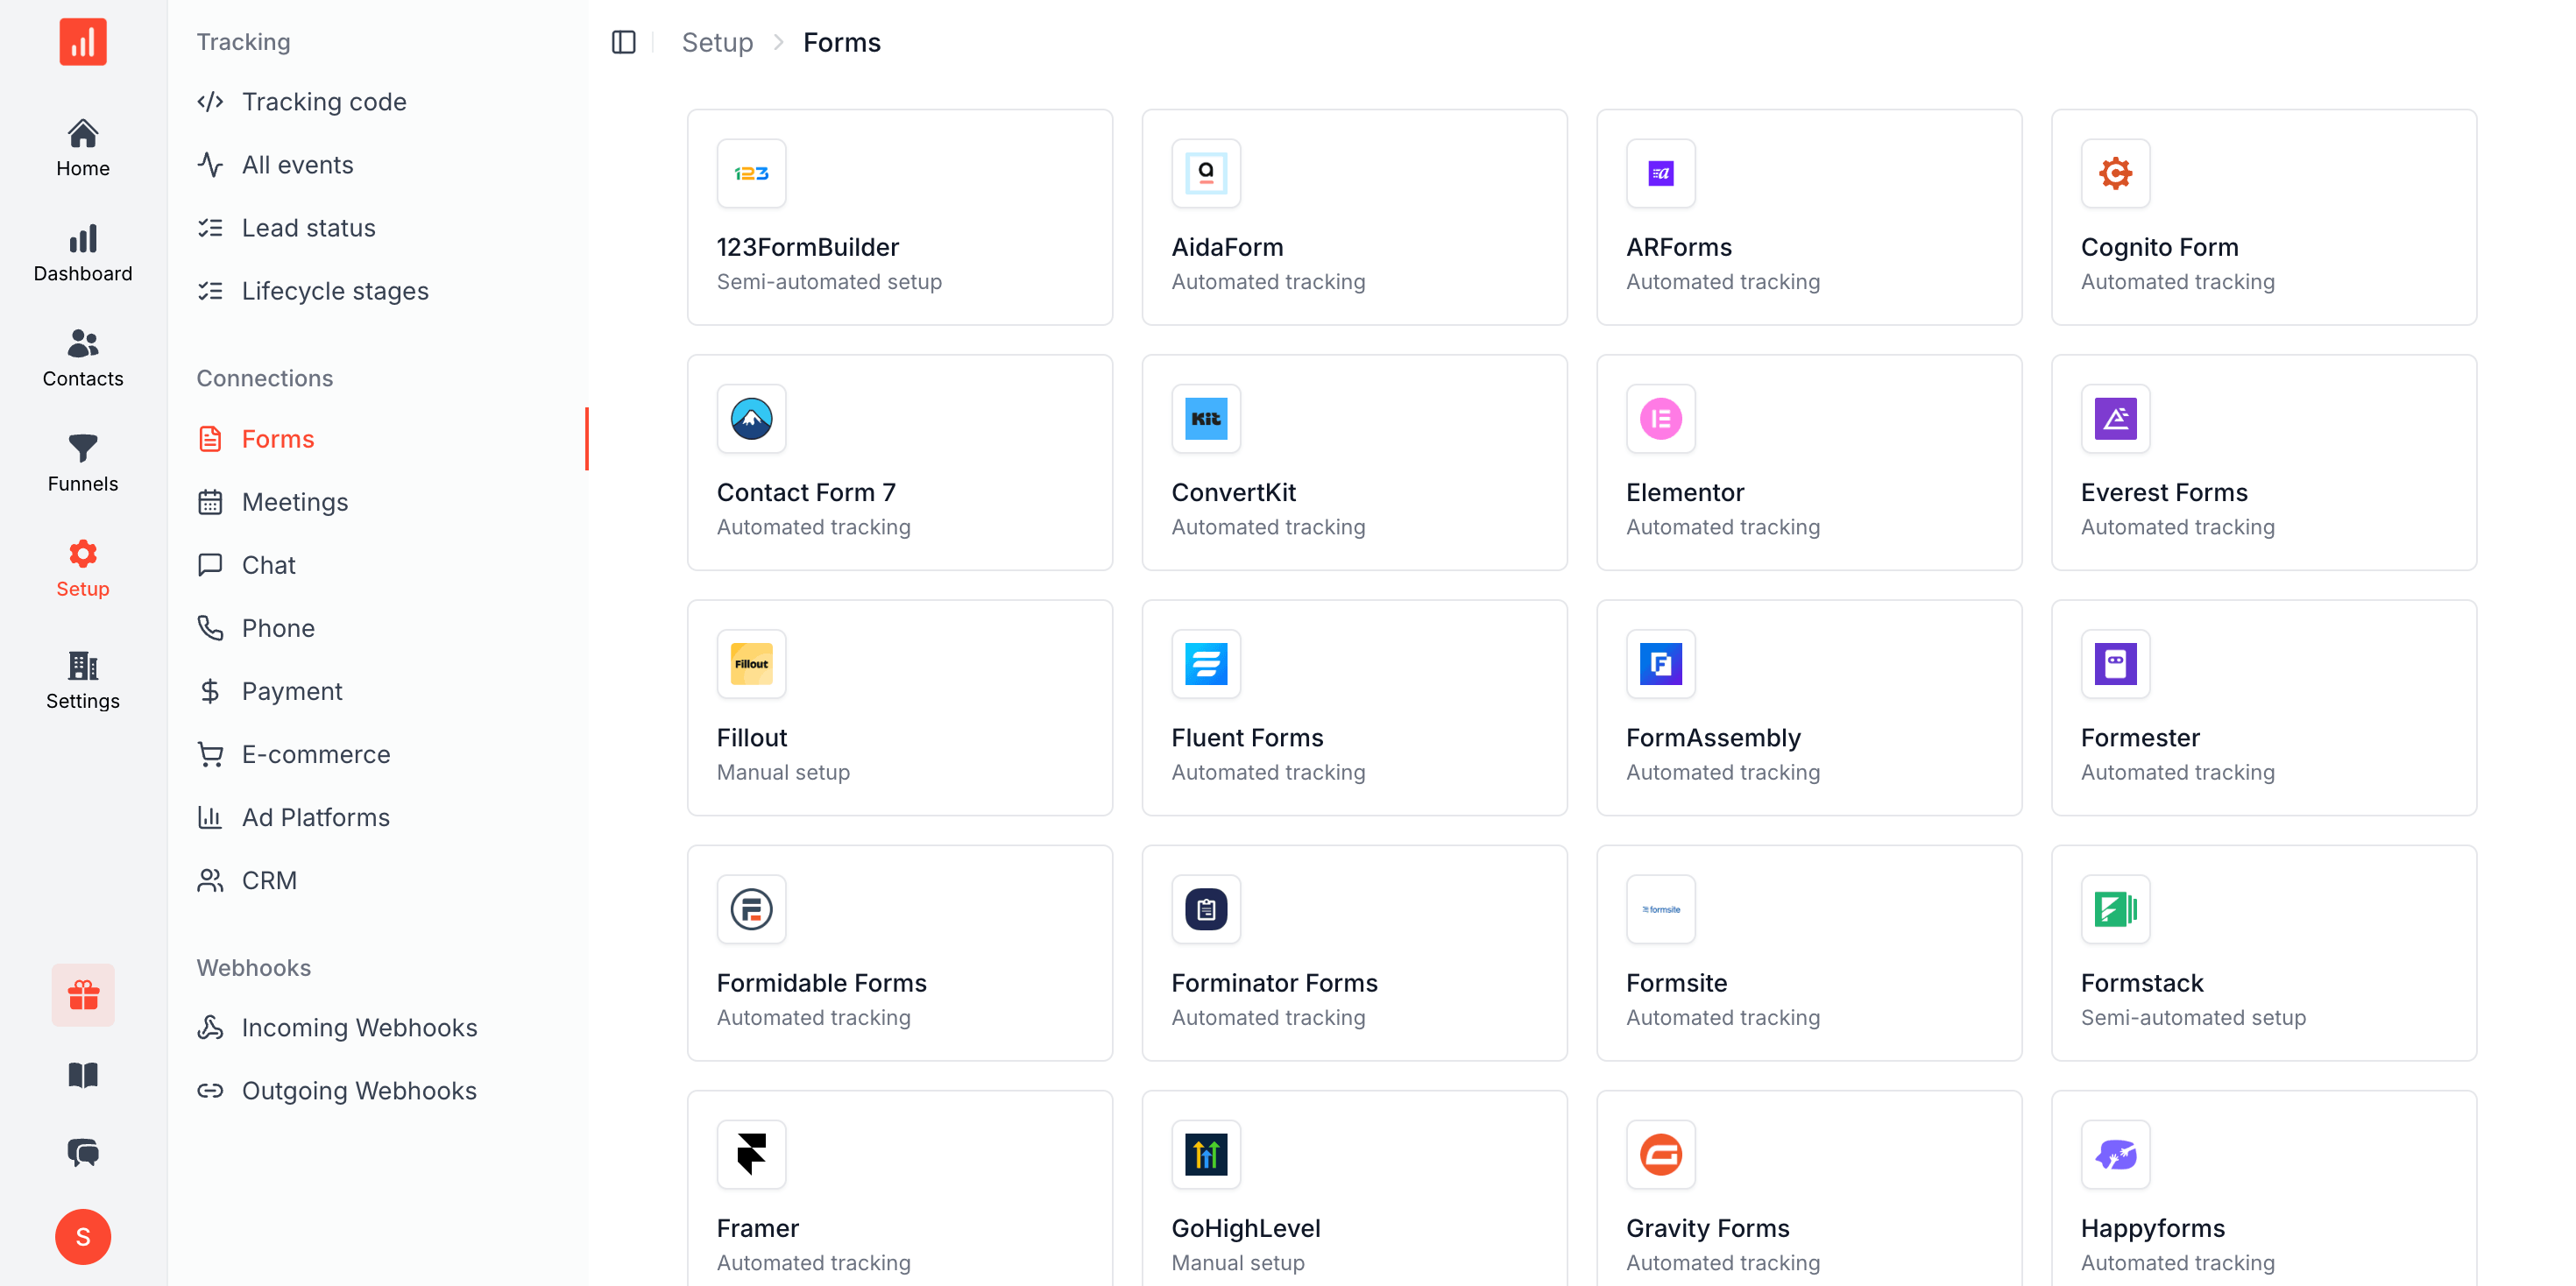
Task: Open the Everest Forms card title
Action: point(2164,492)
